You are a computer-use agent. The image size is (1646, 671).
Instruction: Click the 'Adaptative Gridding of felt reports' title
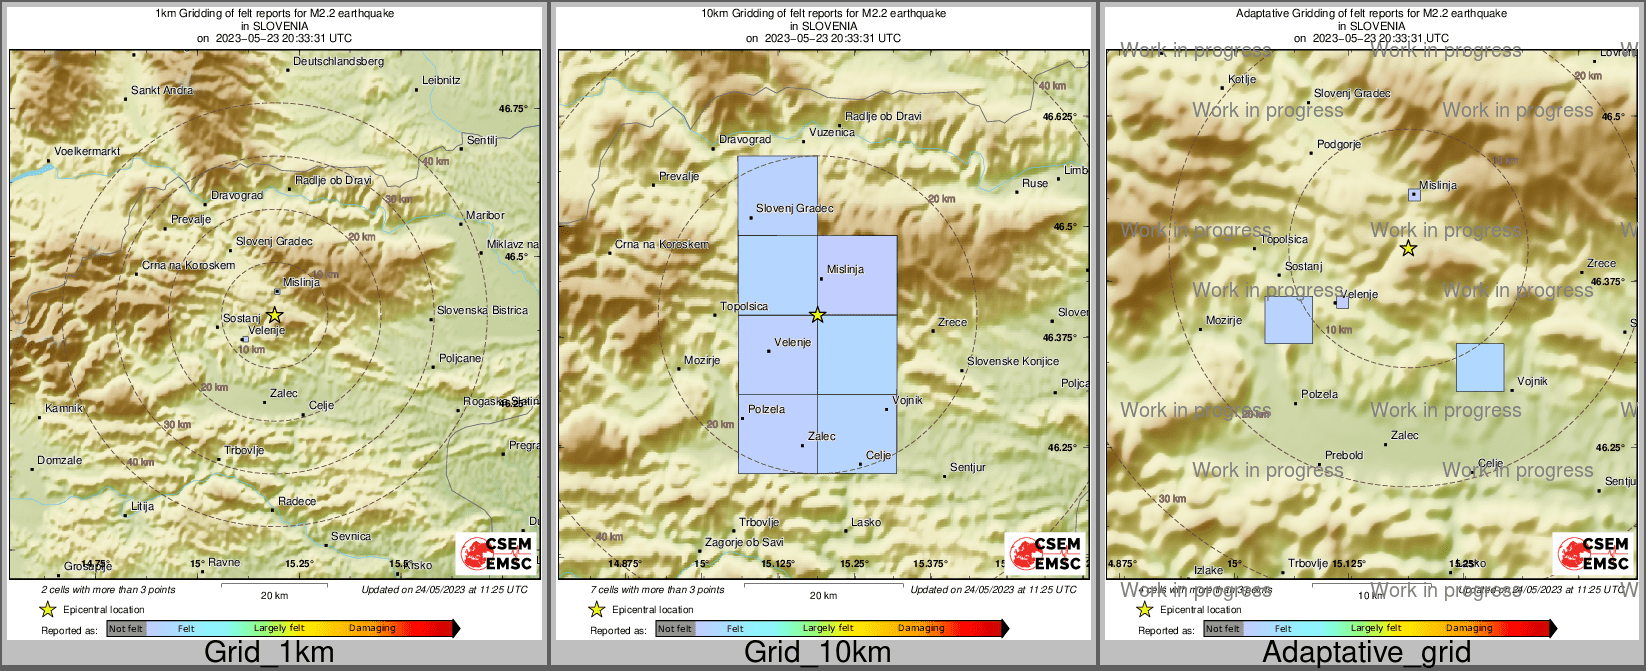(1371, 14)
